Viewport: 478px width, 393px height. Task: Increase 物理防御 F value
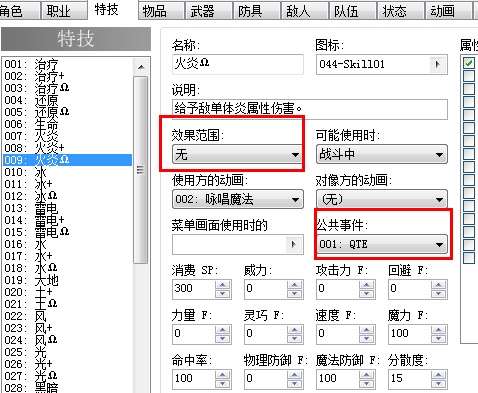tap(294, 375)
